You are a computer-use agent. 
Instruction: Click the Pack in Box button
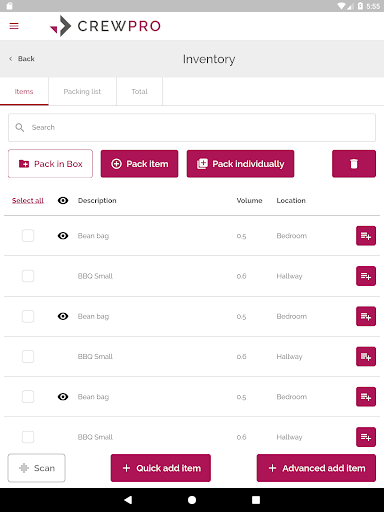[x=50, y=164]
